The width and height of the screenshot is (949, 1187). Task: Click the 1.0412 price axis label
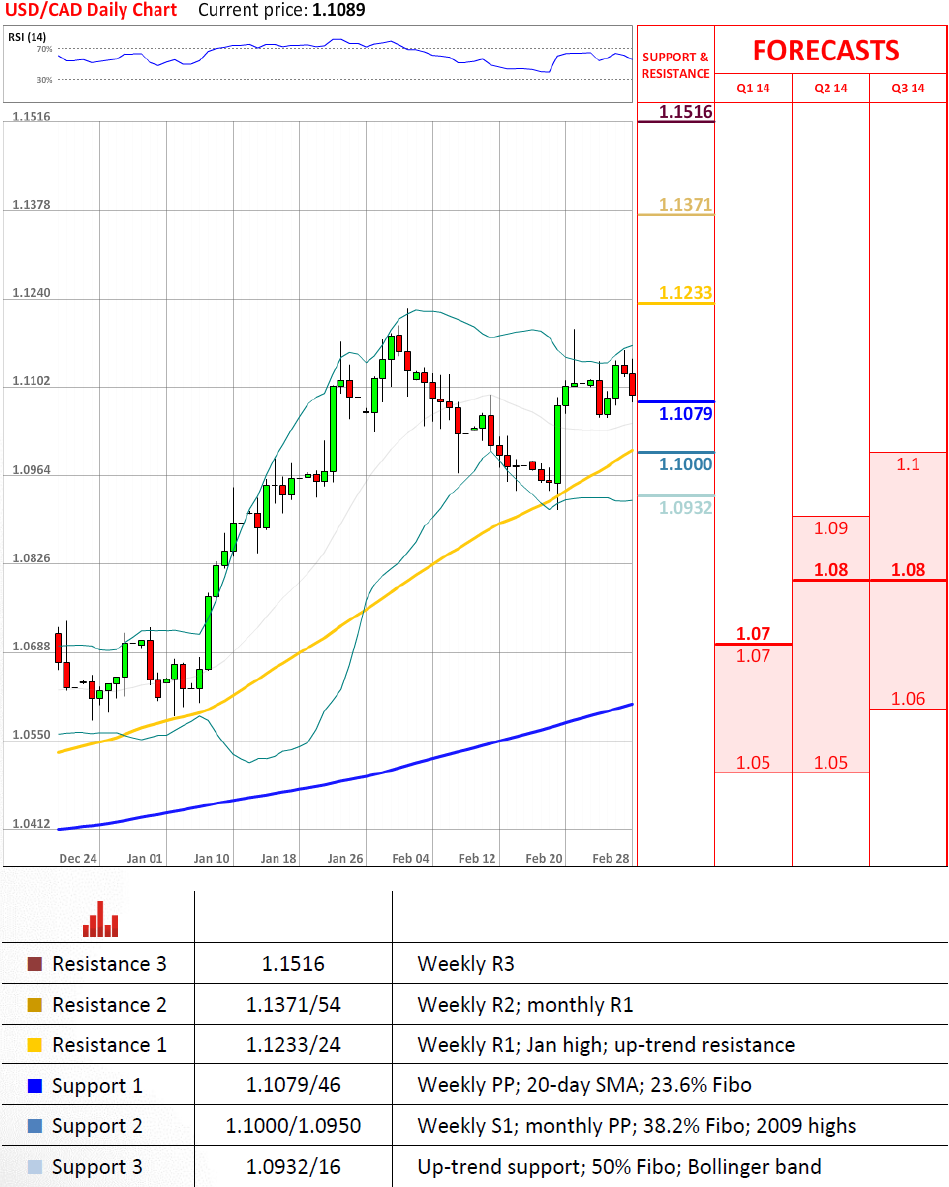[x=31, y=824]
